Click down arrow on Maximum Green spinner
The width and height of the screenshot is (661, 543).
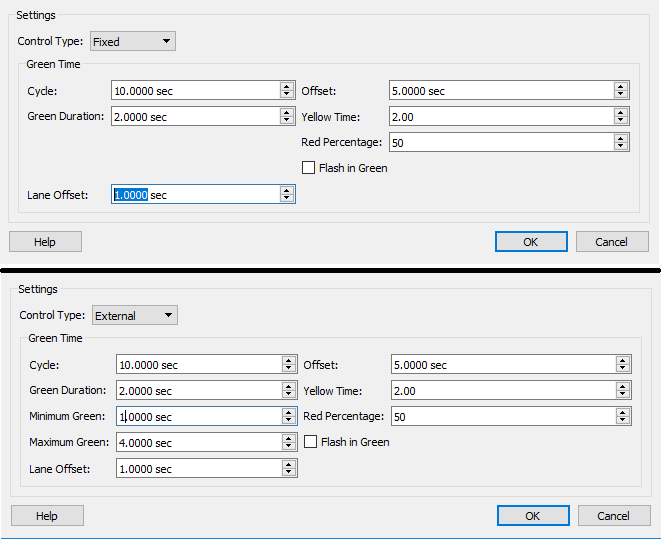[x=289, y=446]
